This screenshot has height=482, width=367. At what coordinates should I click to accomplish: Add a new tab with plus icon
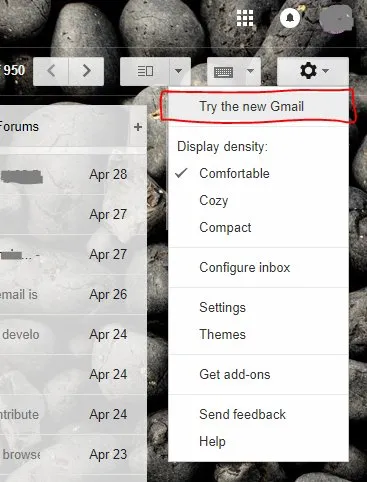point(138,127)
